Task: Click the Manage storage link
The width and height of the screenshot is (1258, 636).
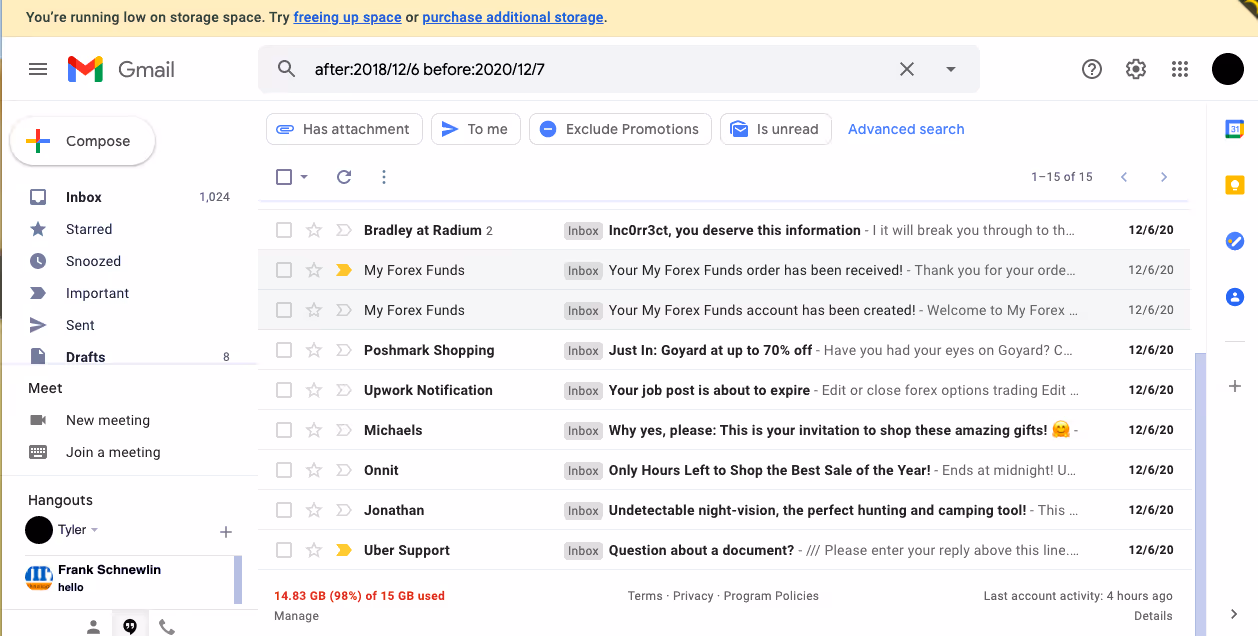Action: coord(296,616)
